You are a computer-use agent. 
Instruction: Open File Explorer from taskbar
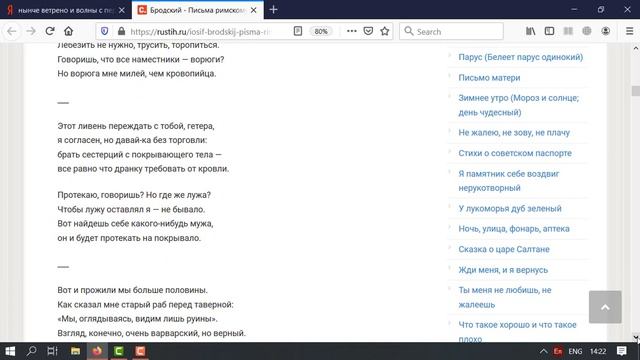pyautogui.click(x=76, y=351)
